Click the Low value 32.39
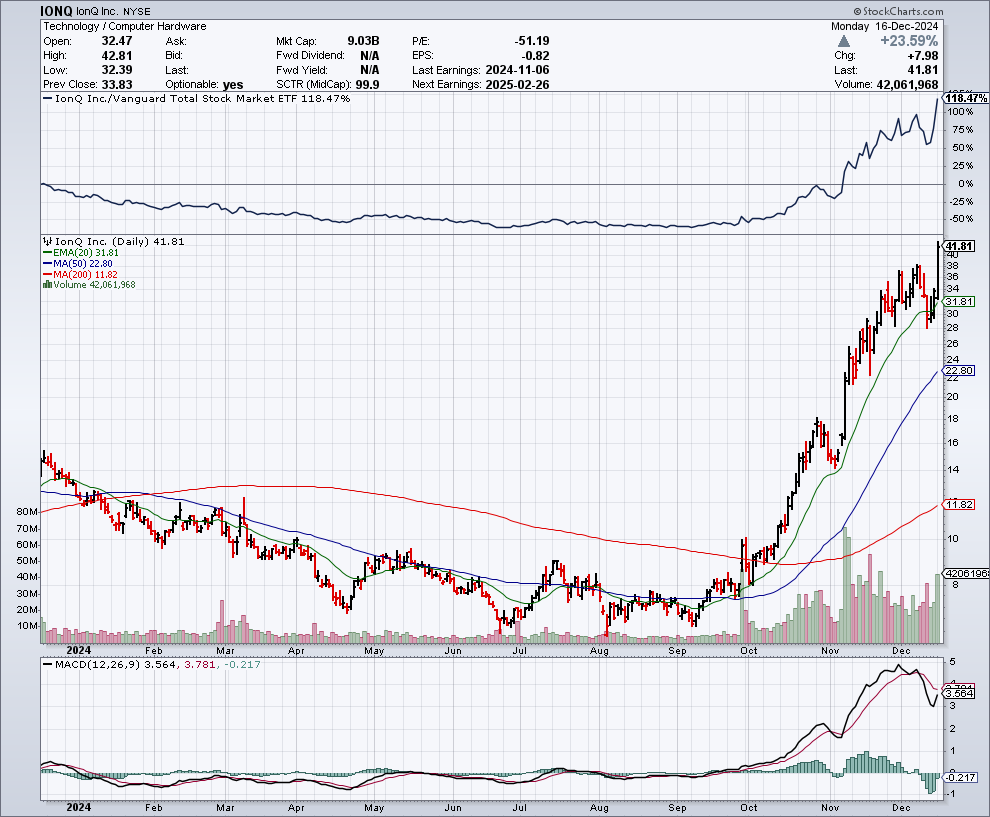Viewport: 990px width, 817px height. click(x=117, y=70)
